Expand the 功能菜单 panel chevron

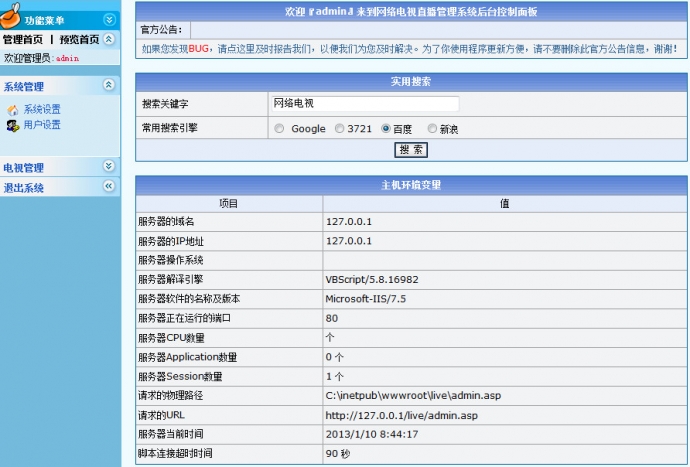(x=109, y=19)
